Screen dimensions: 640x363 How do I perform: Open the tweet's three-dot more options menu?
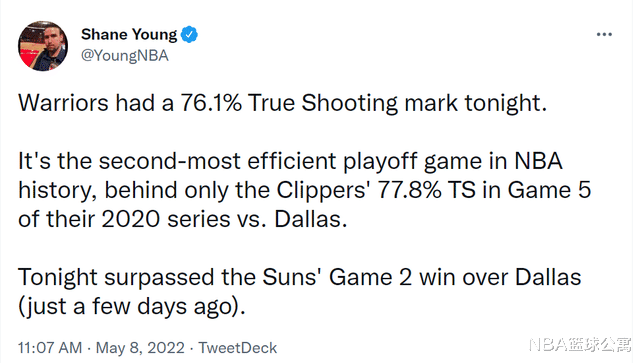[604, 35]
